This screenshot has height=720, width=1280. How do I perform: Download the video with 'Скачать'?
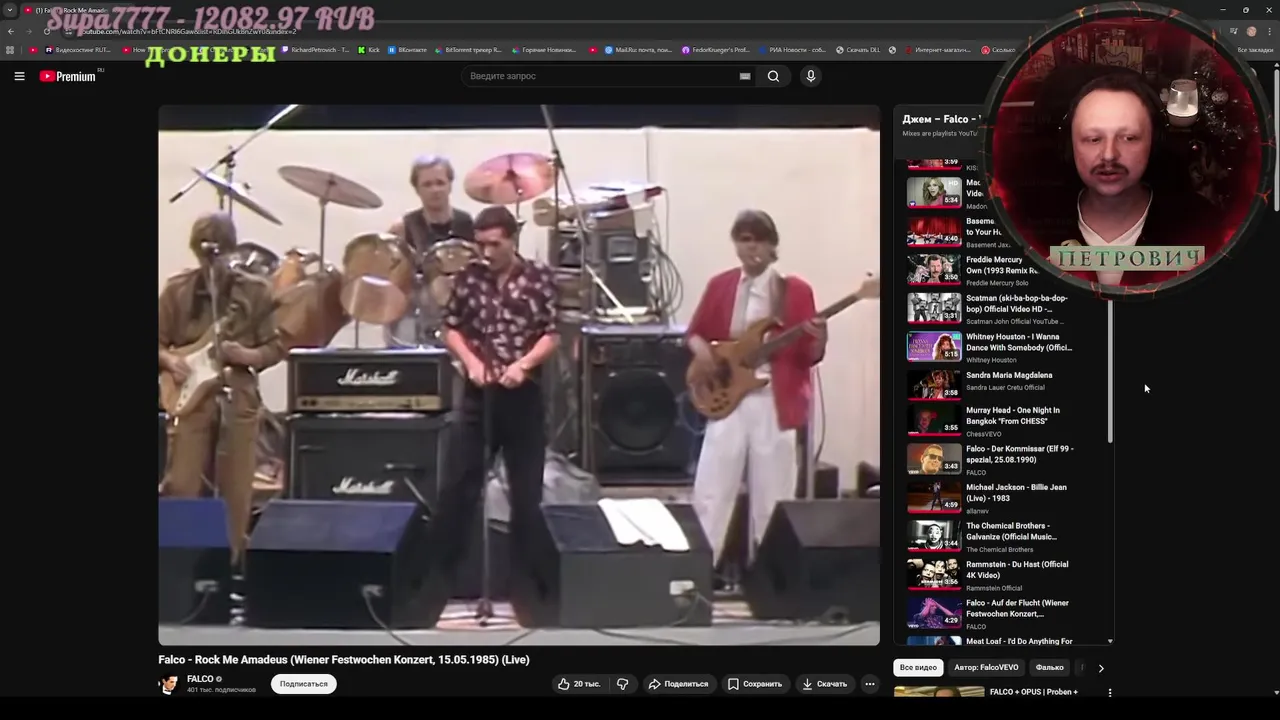(825, 684)
